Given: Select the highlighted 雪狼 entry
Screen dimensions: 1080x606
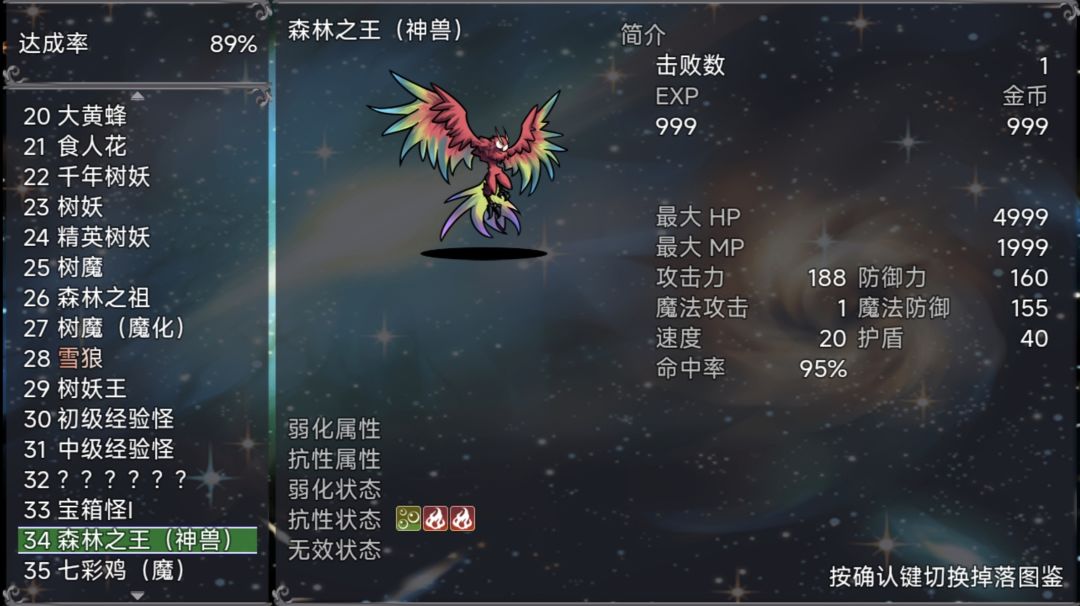Looking at the screenshot, I should coord(138,358).
